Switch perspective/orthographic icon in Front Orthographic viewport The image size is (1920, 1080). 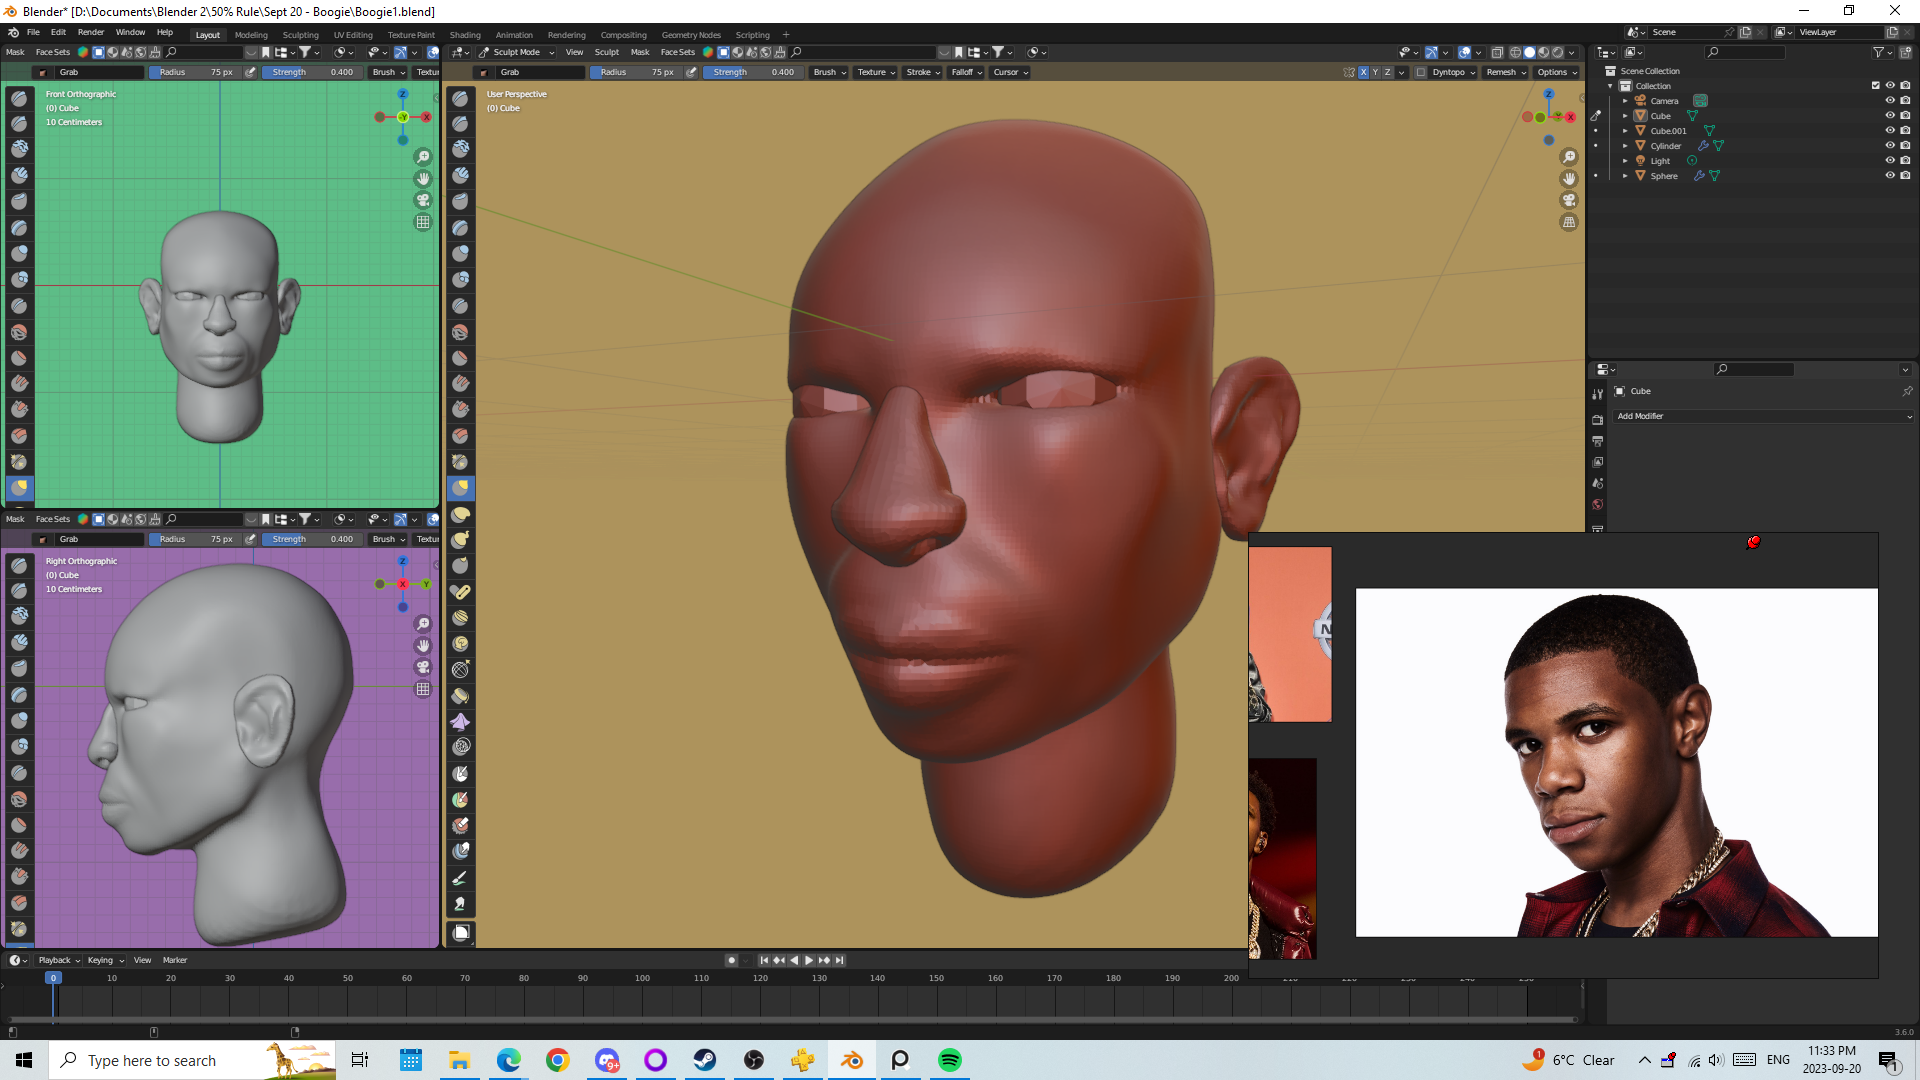click(x=423, y=223)
